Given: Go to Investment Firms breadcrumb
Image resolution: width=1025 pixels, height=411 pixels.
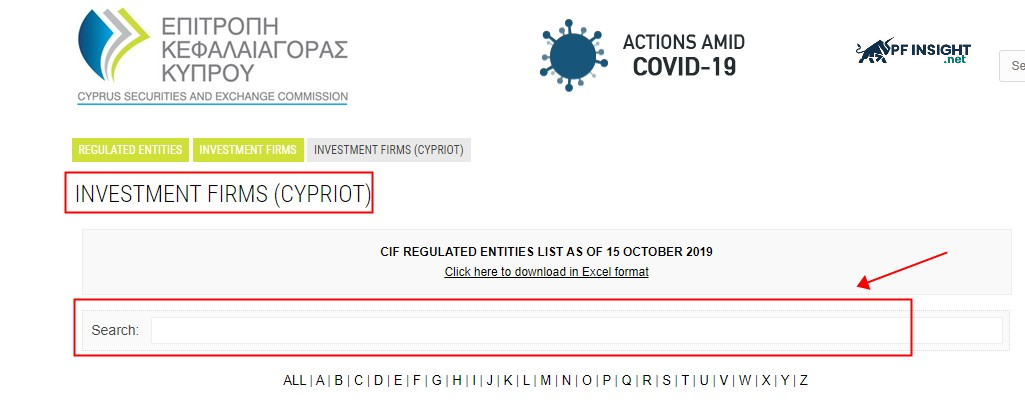Looking at the screenshot, I should (248, 150).
